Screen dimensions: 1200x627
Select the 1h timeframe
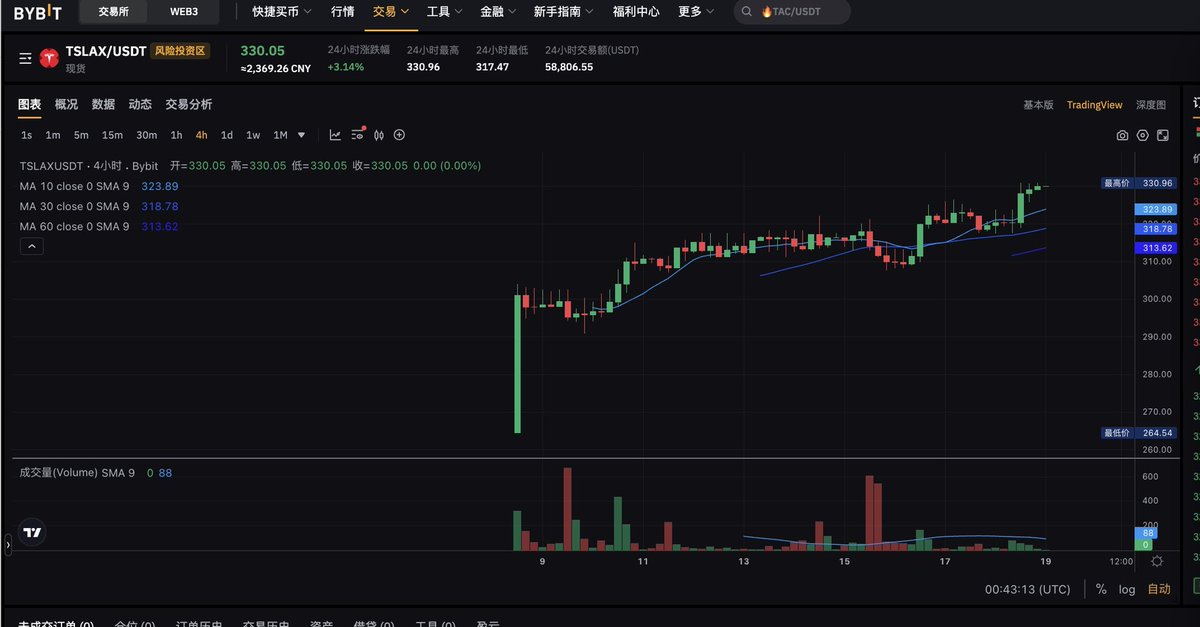[x=176, y=135]
